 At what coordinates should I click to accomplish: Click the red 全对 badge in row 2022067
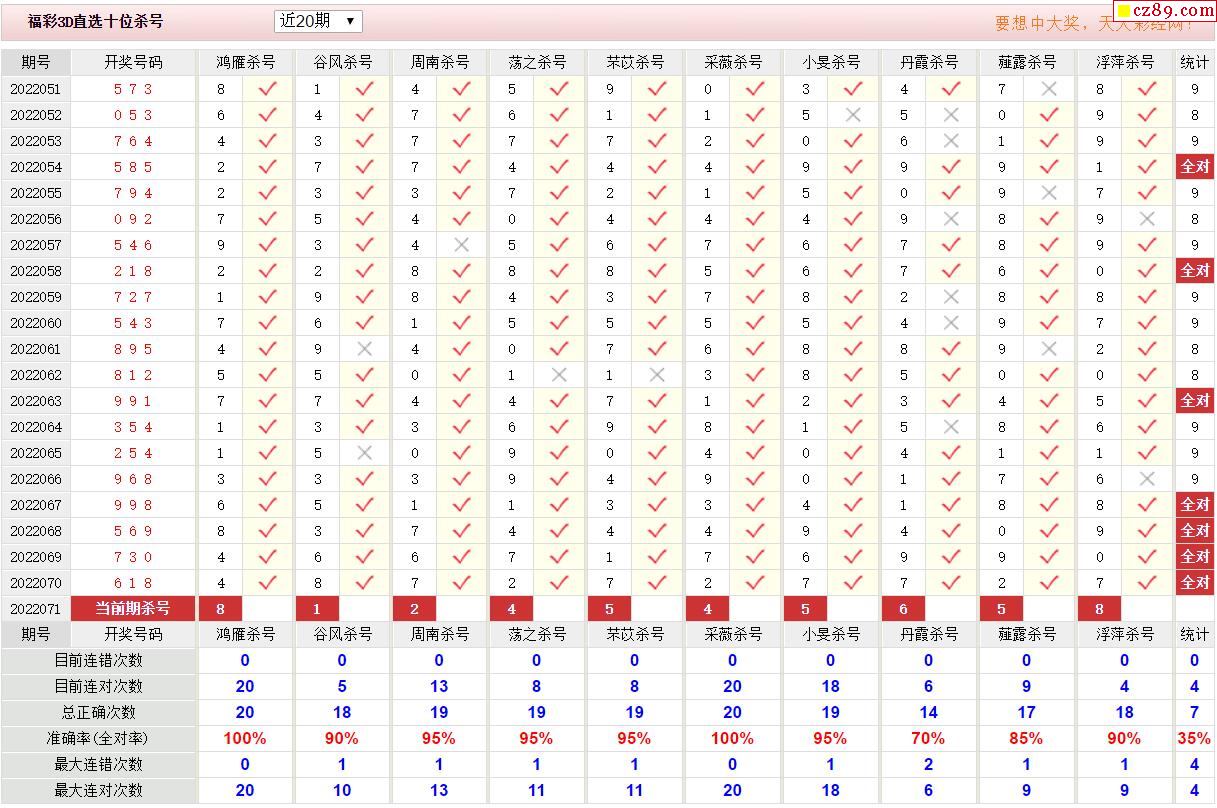[1195, 505]
